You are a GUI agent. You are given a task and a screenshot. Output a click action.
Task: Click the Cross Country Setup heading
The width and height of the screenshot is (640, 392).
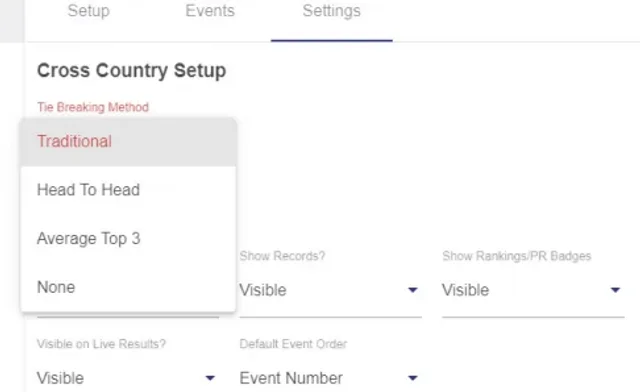(131, 71)
